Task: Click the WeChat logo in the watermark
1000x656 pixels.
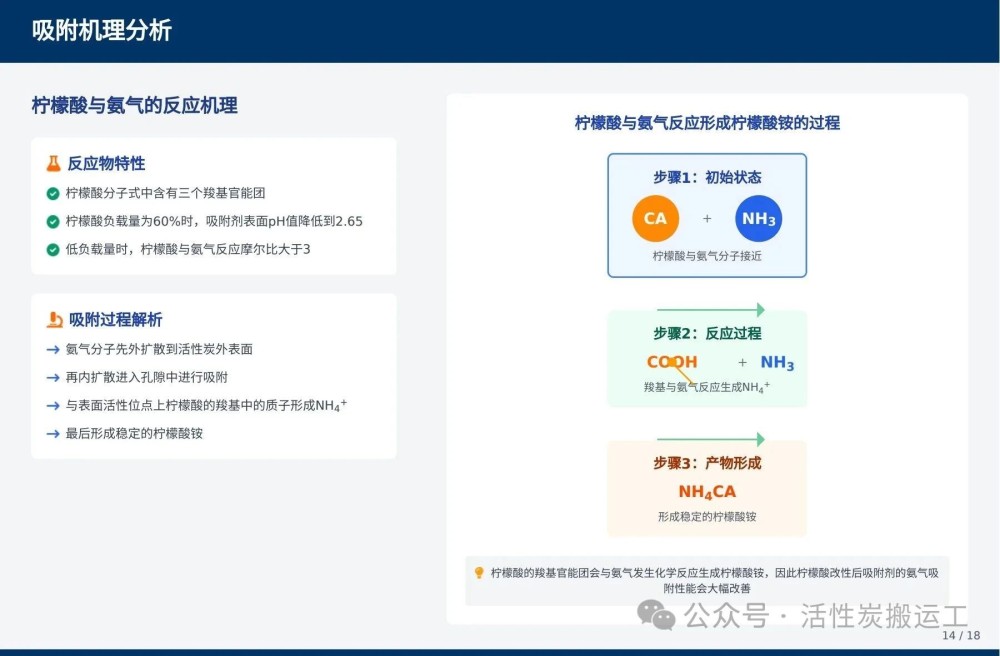Action: click(656, 614)
